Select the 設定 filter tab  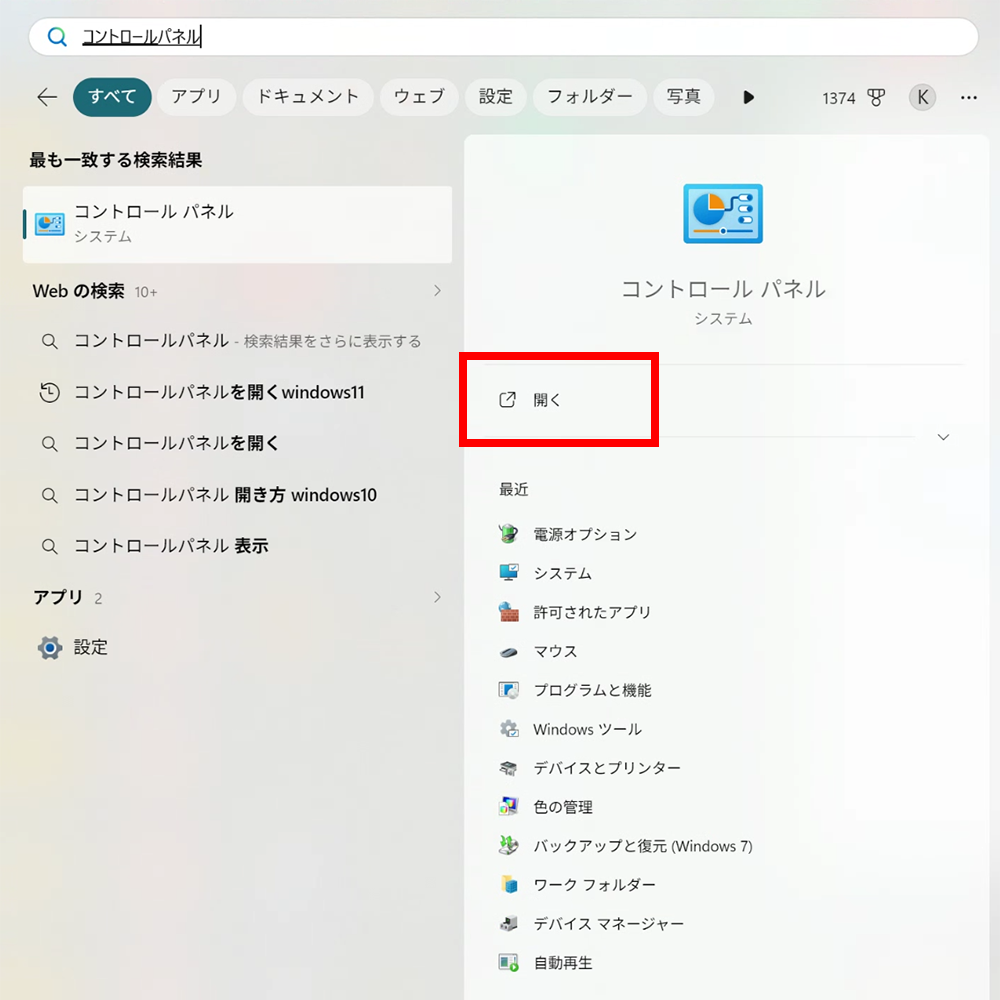(x=496, y=97)
